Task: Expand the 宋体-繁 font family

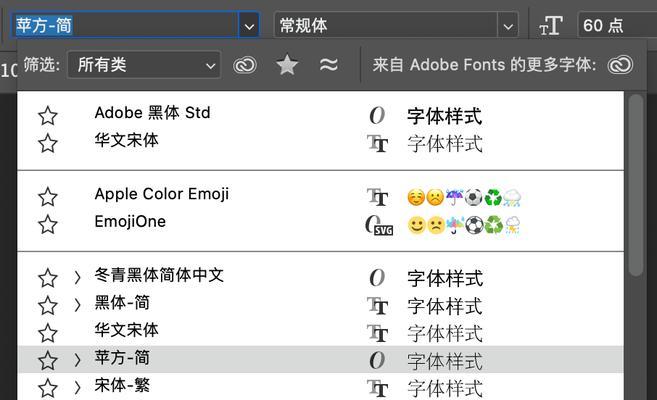Action: (77, 387)
